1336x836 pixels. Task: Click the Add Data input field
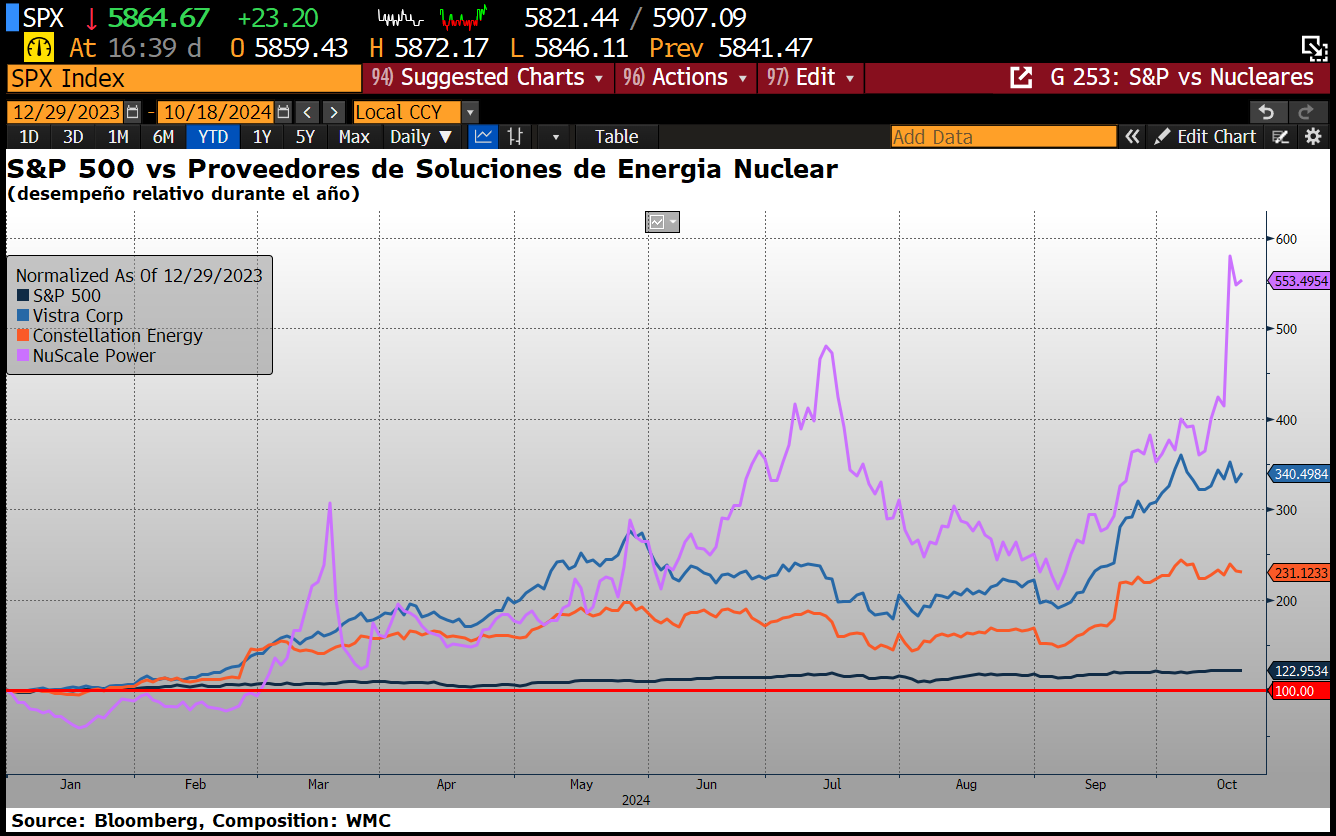(1003, 137)
